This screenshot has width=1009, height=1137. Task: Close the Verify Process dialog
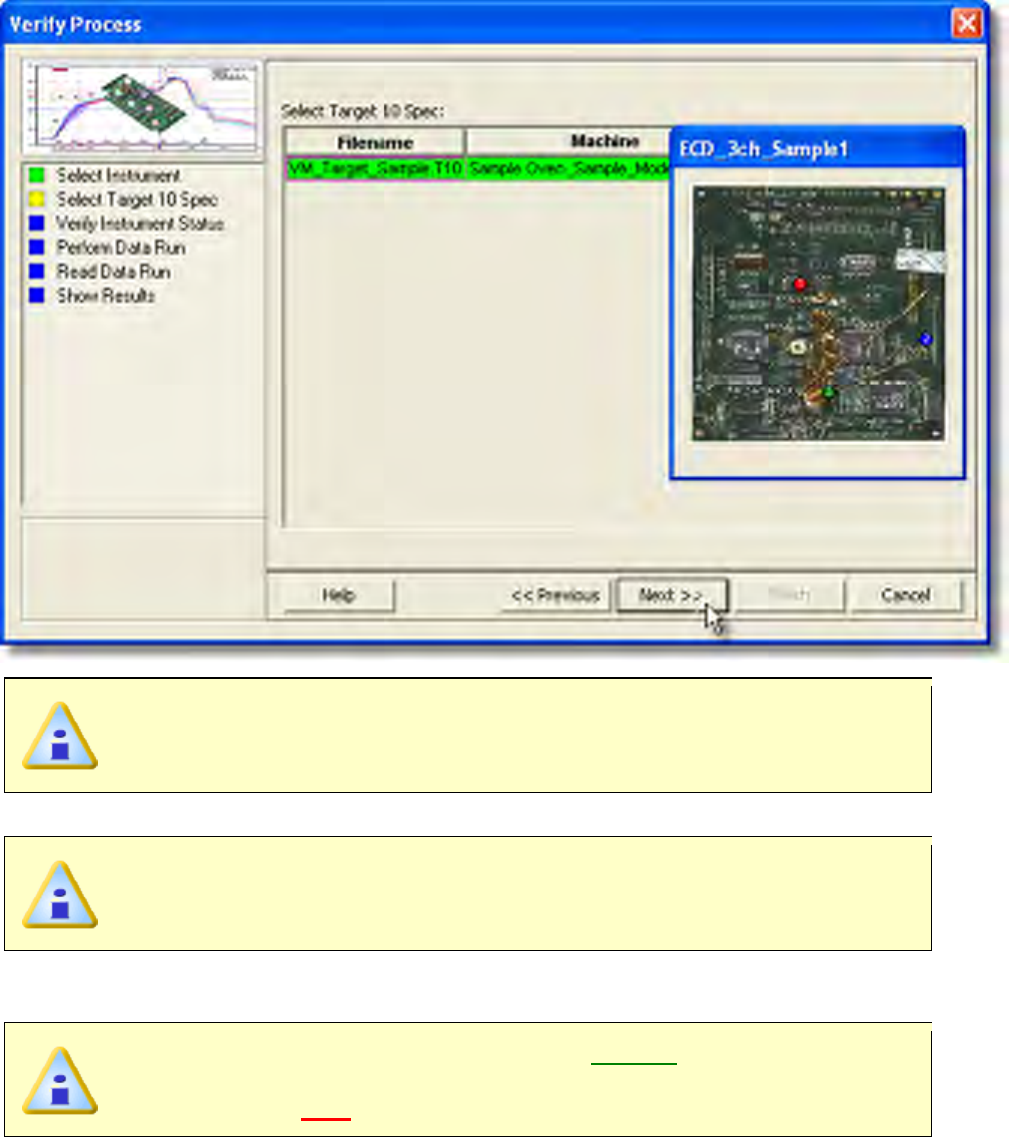(966, 23)
